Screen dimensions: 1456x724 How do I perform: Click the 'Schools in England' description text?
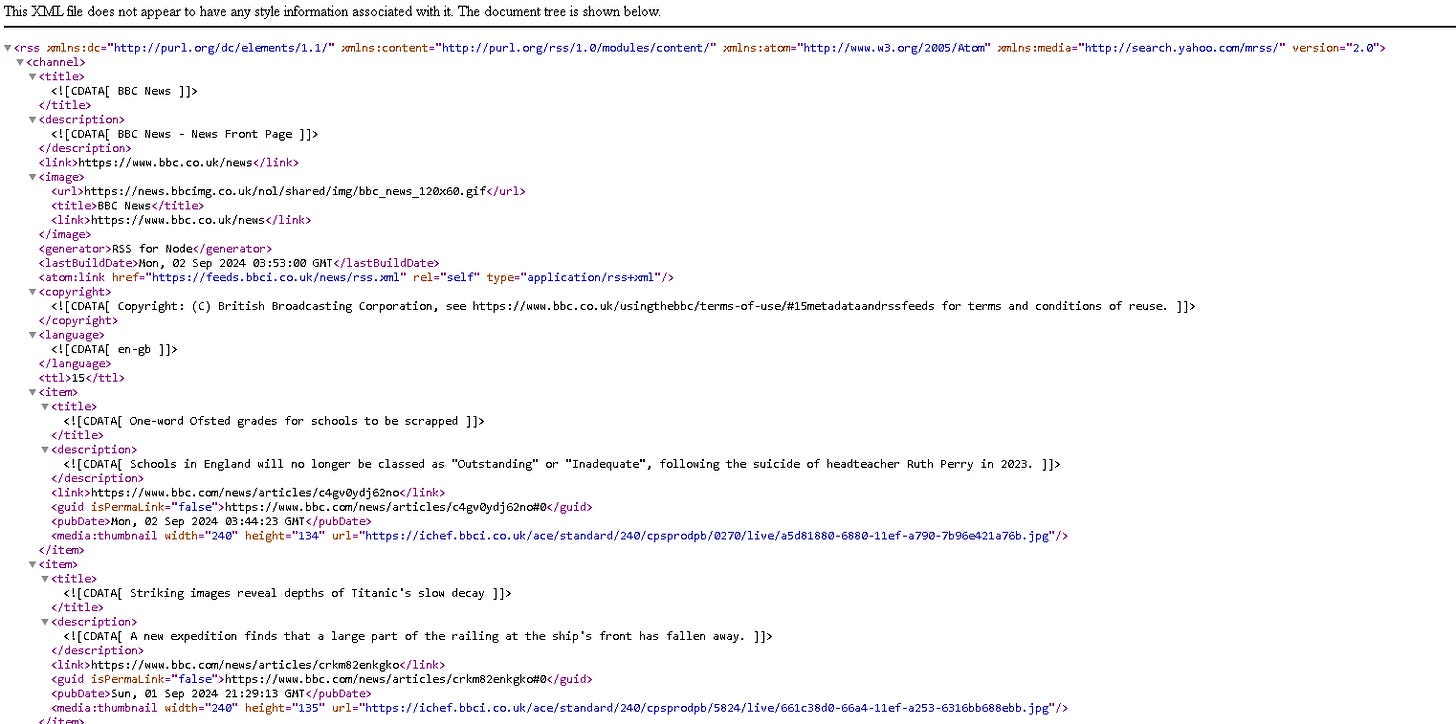click(562, 464)
